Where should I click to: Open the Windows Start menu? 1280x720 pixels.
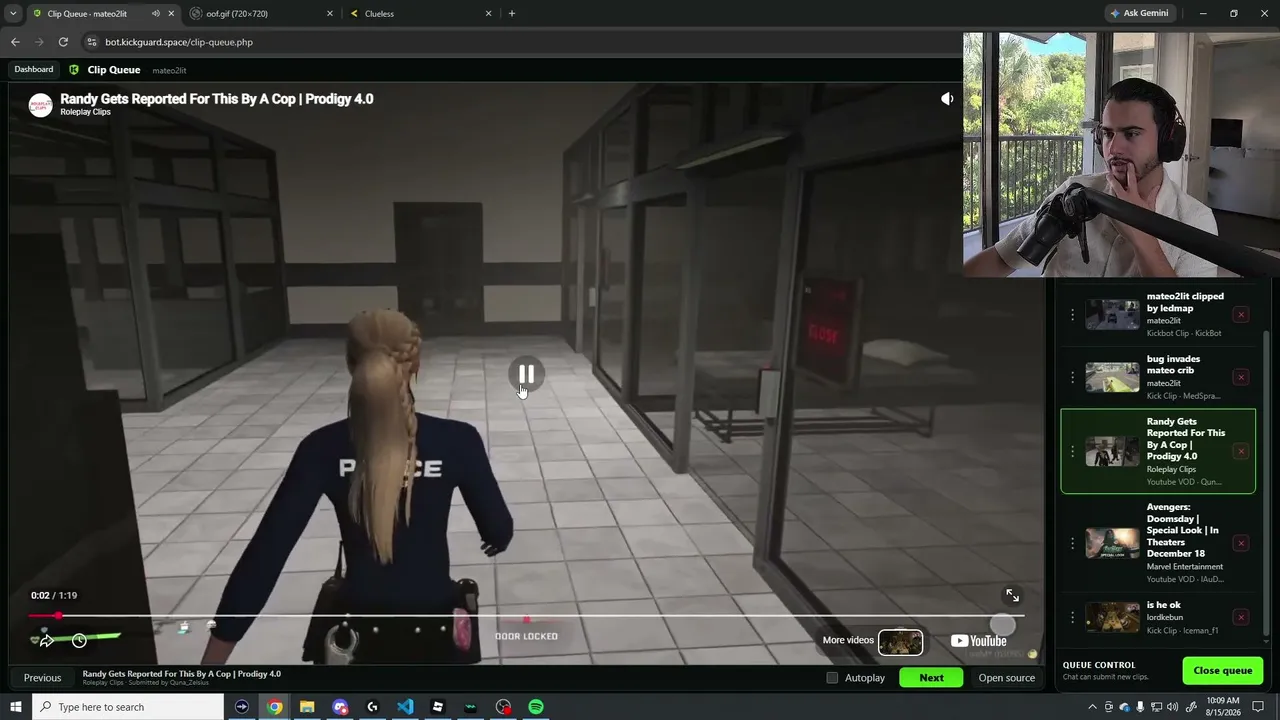(16, 707)
